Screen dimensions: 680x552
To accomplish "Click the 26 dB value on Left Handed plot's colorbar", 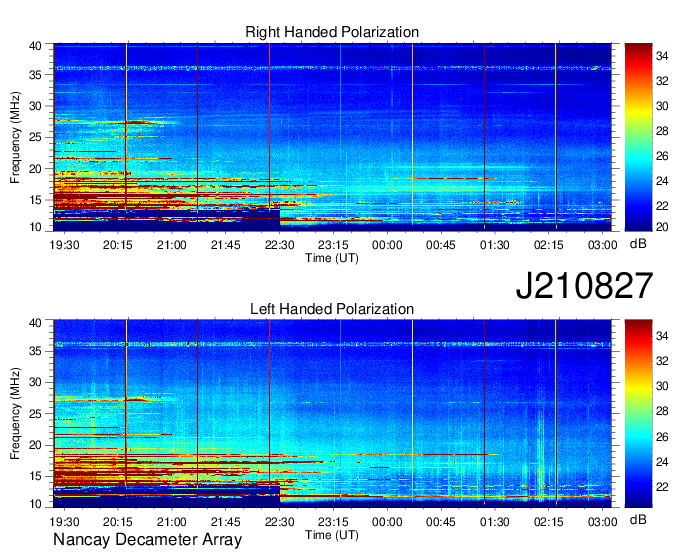I will [x=662, y=437].
